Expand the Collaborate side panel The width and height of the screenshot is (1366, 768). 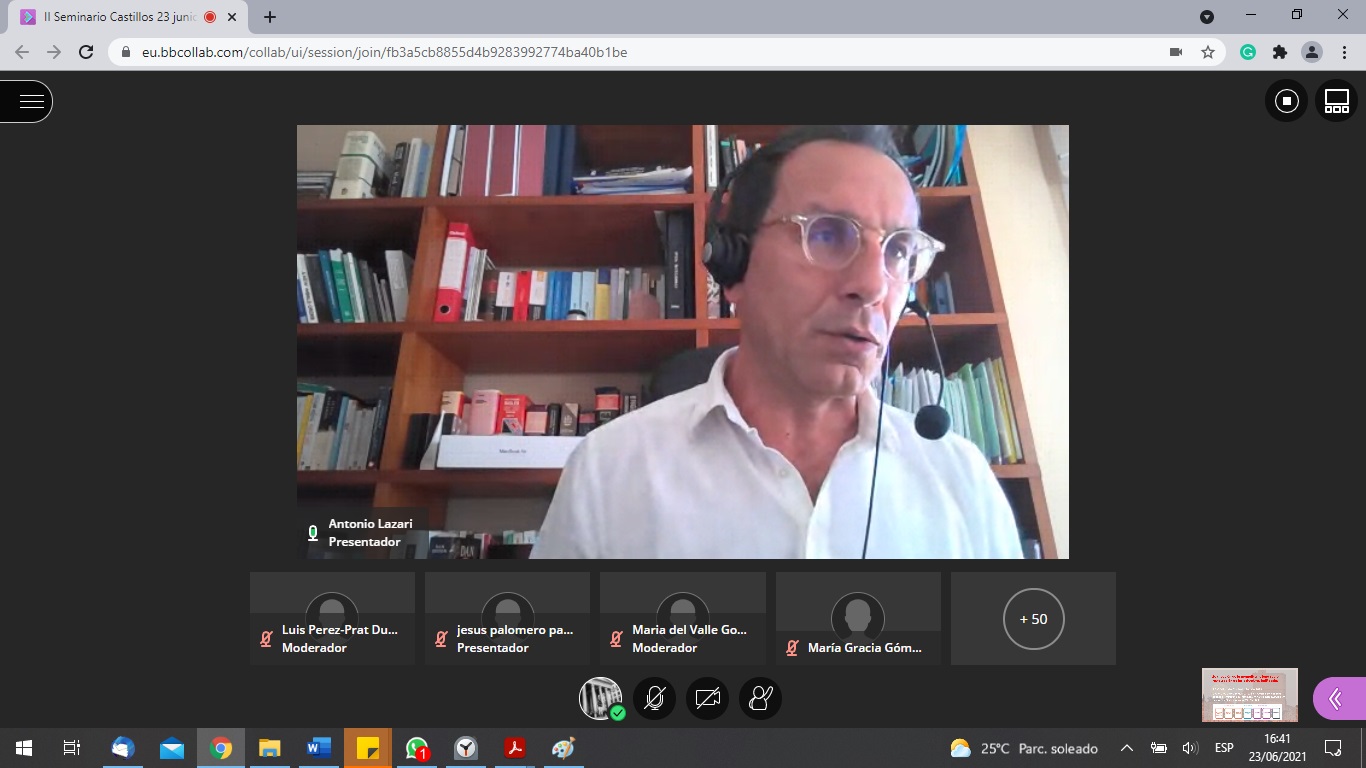point(1338,698)
